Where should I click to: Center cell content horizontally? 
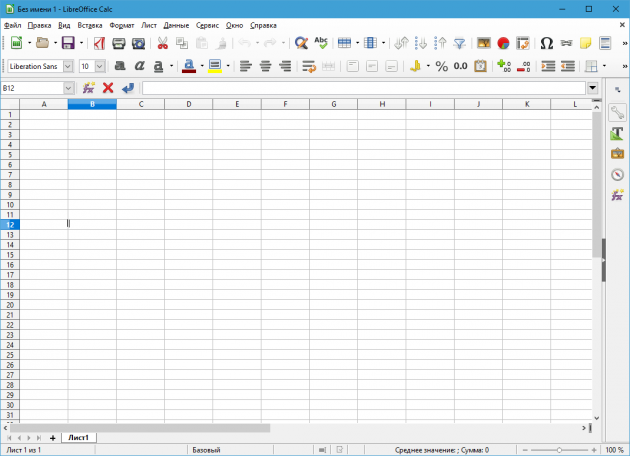pos(265,66)
